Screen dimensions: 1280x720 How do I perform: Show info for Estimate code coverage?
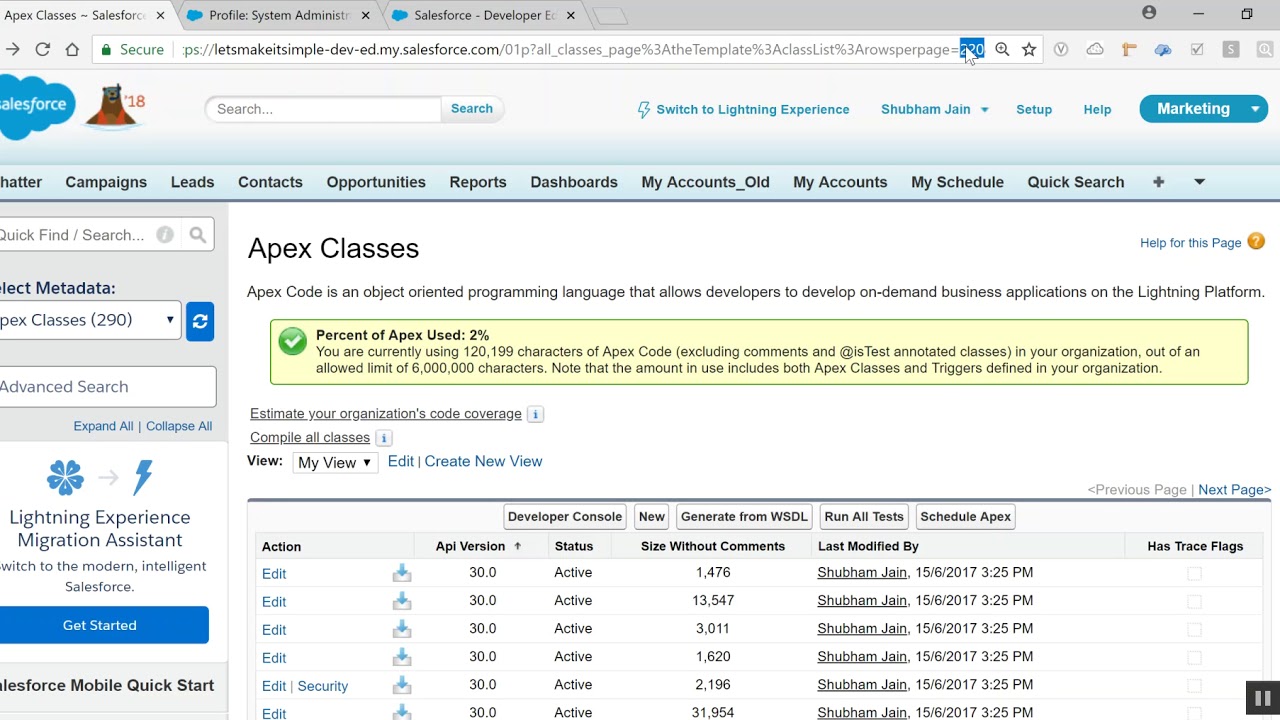(x=535, y=414)
